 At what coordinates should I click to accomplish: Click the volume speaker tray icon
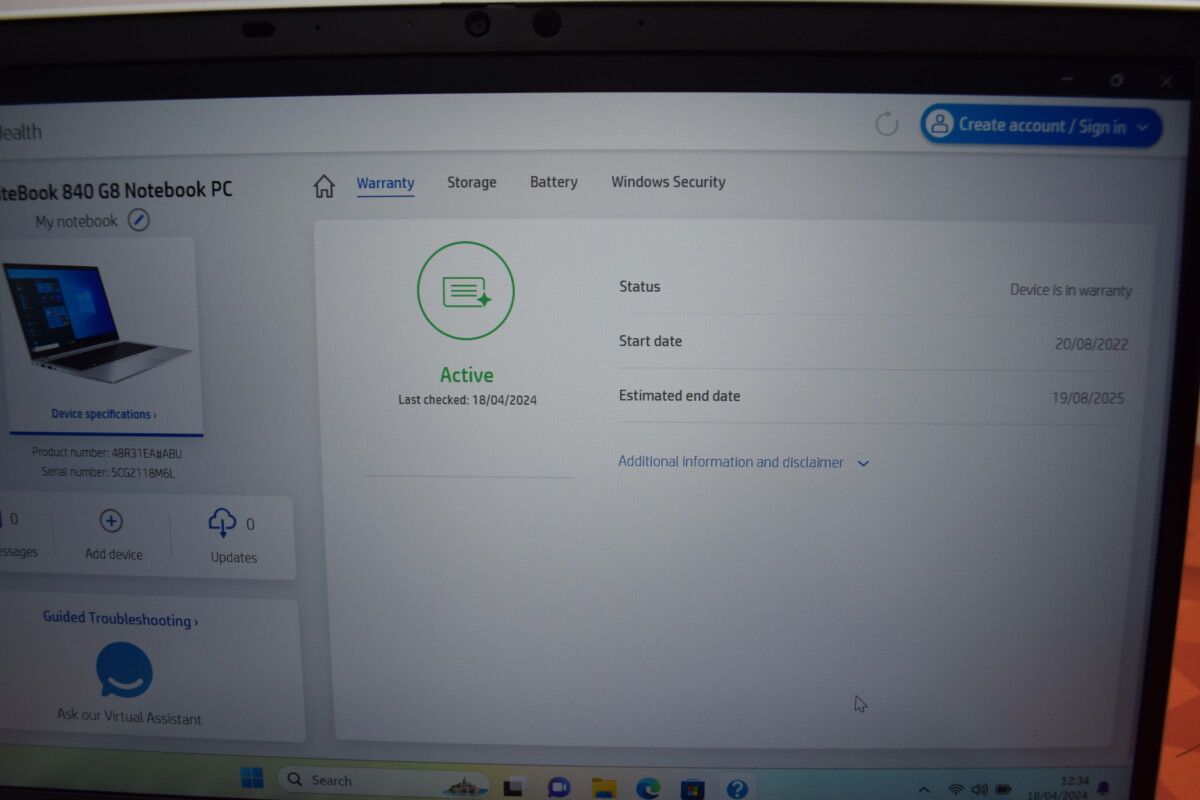pos(979,790)
